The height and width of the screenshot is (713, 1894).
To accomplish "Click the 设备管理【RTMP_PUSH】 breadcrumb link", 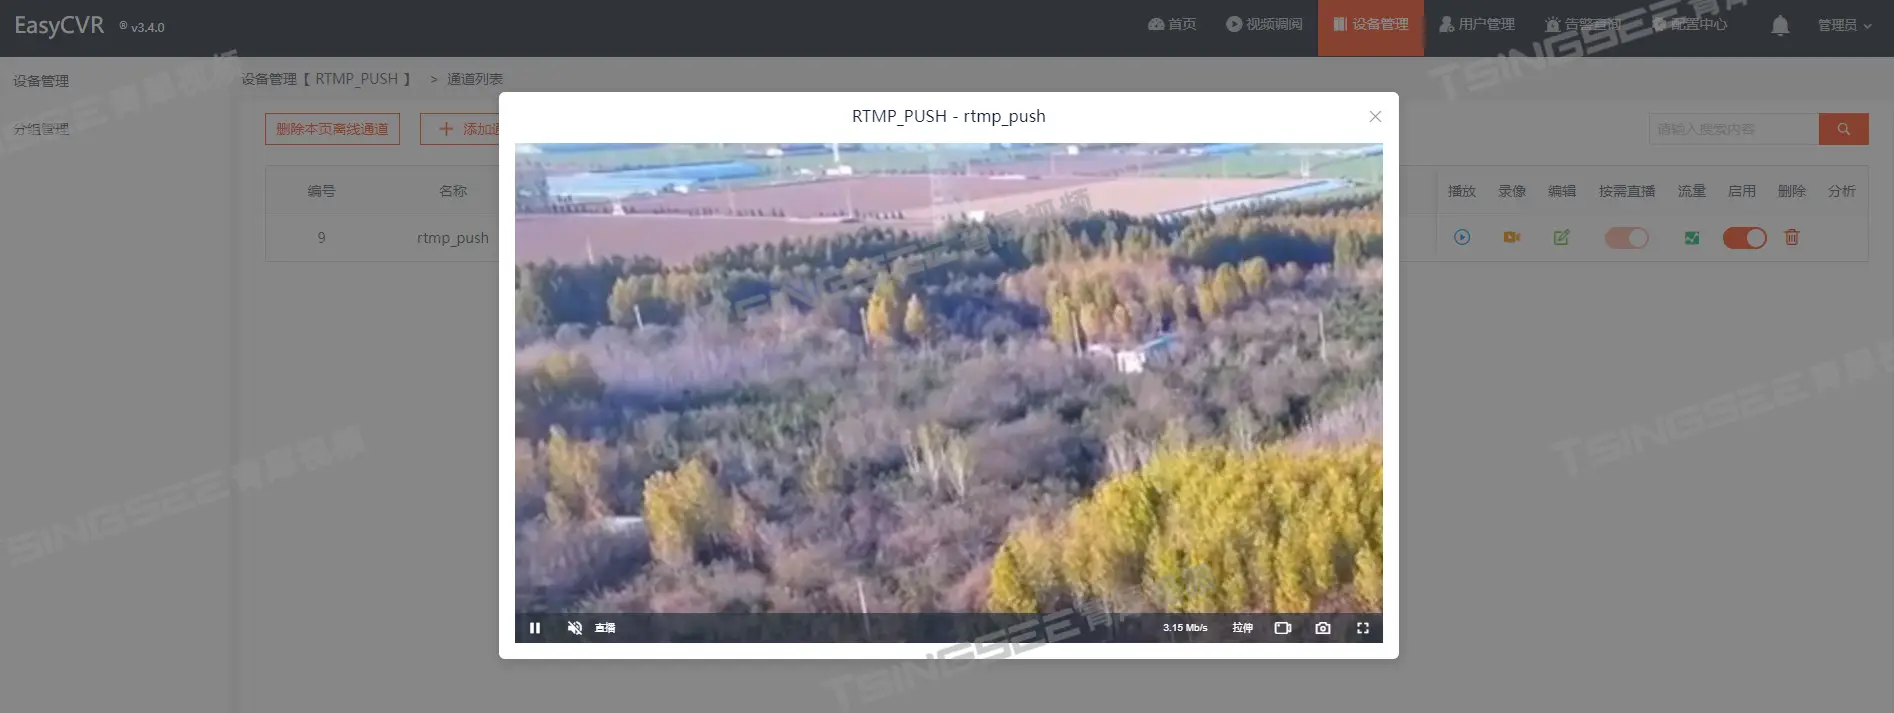I will click(326, 79).
